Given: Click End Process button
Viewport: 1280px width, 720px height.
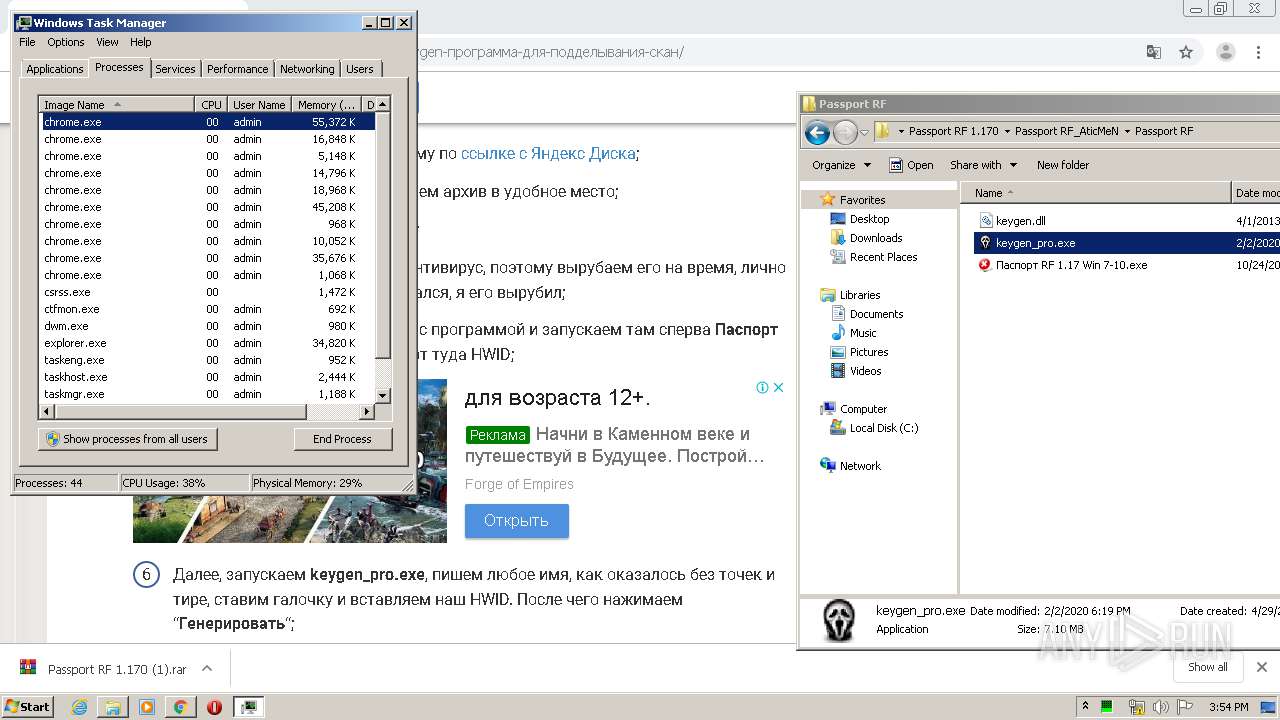Looking at the screenshot, I should 343,439.
